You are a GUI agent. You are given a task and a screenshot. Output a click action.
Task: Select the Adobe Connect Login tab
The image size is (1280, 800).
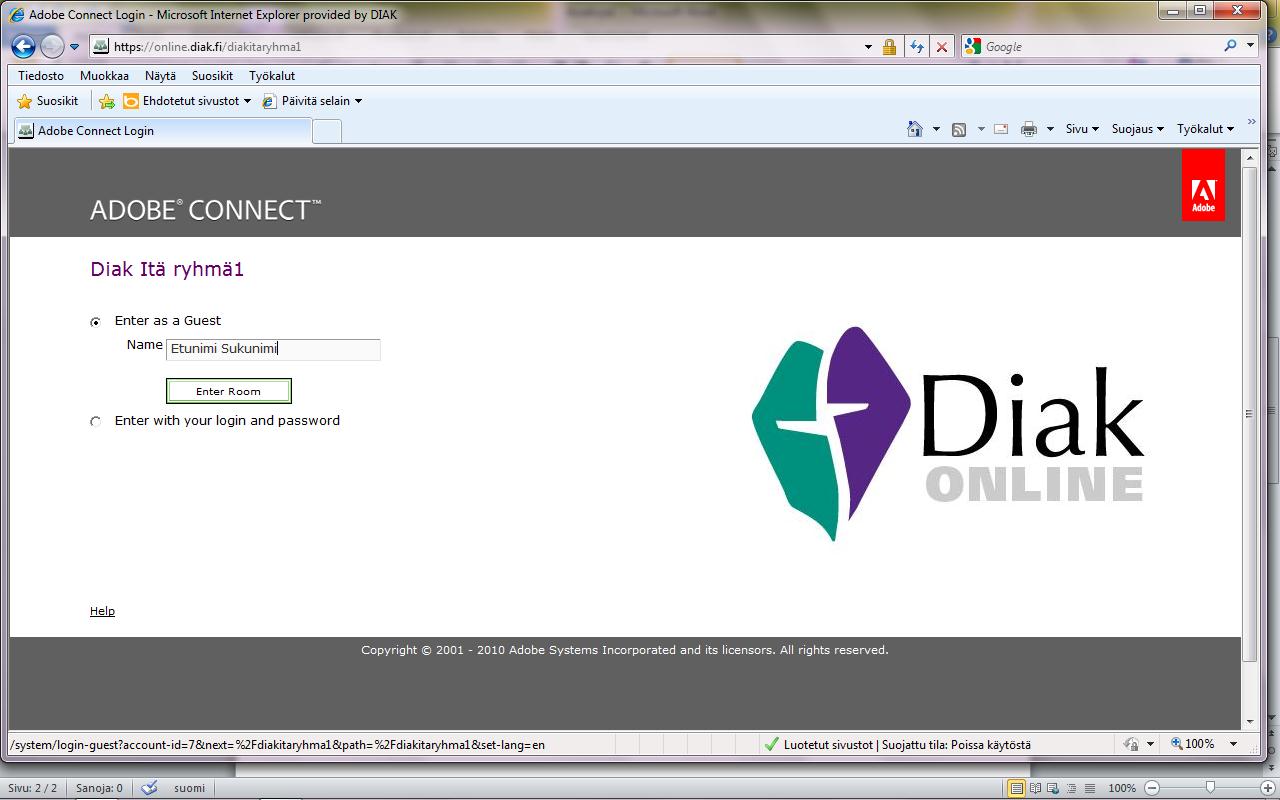tap(162, 131)
